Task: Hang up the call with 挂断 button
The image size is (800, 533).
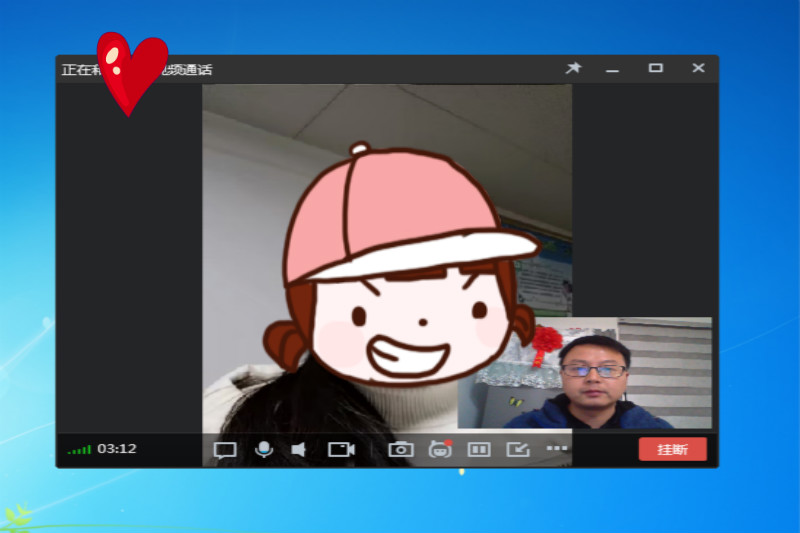Action: point(672,450)
